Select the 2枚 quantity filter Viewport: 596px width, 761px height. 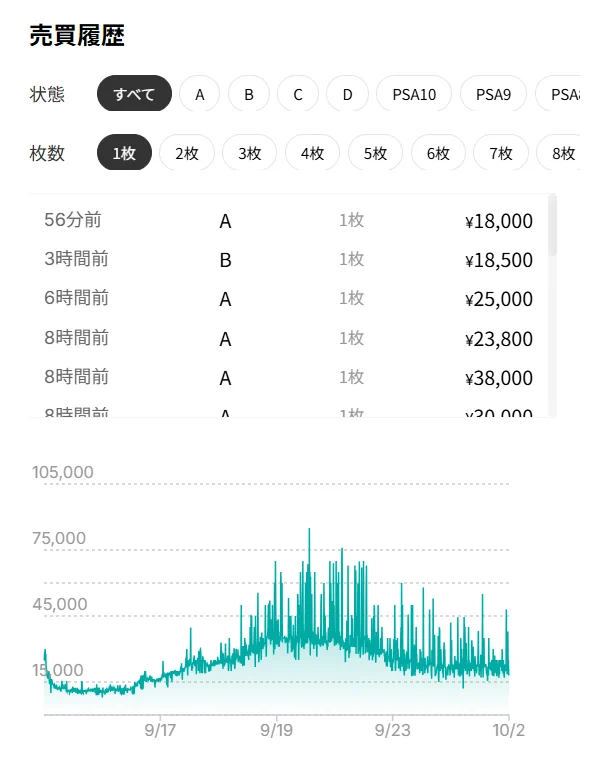click(x=187, y=152)
